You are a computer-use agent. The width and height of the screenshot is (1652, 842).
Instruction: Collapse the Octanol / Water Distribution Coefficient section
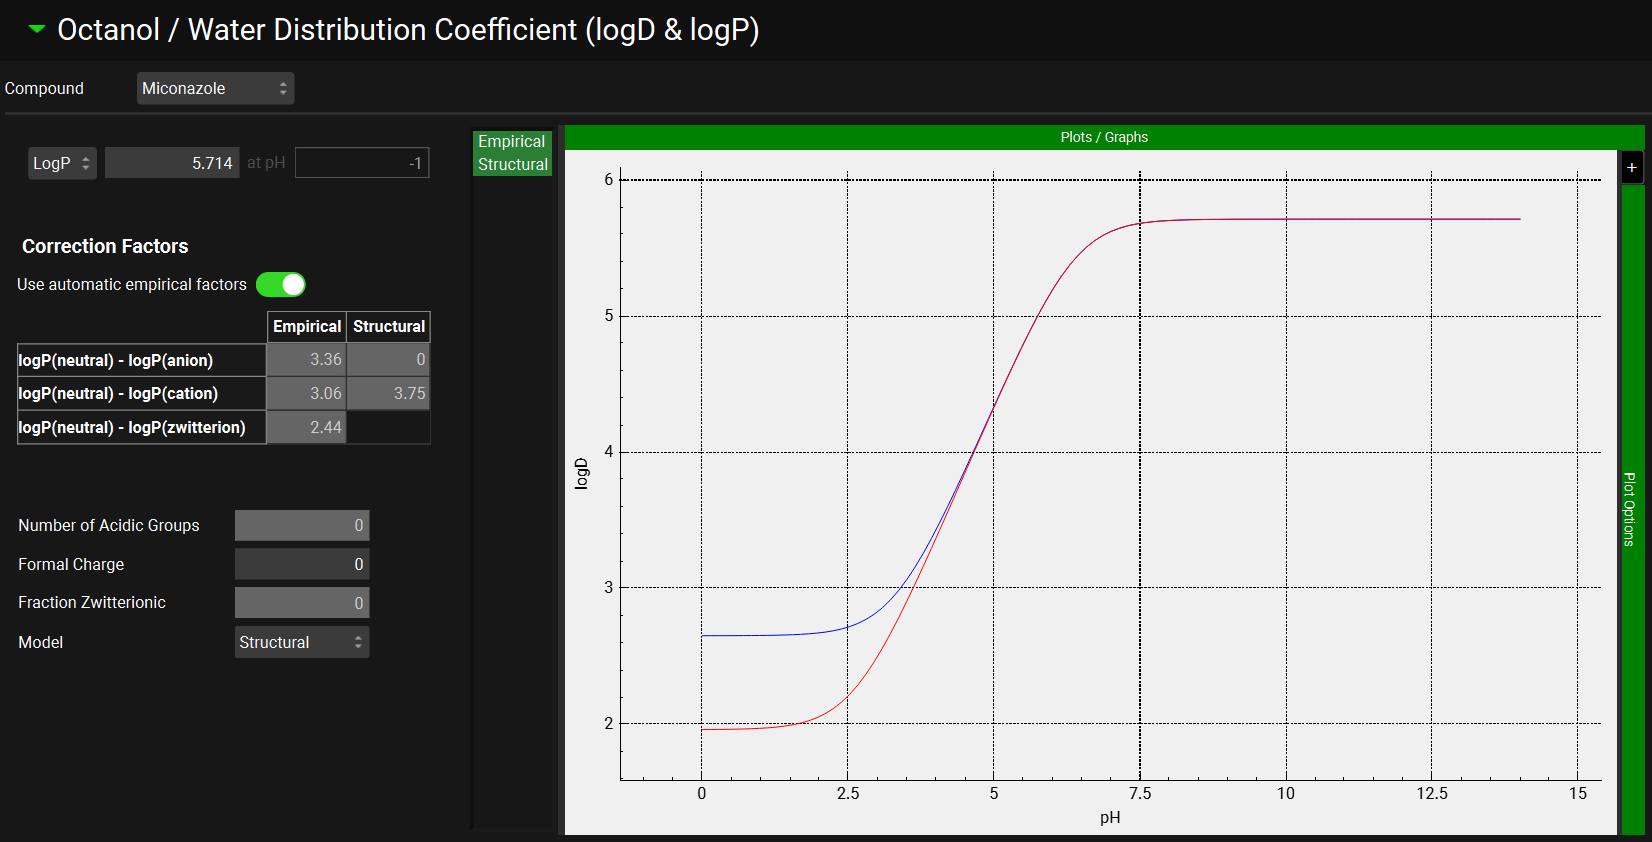37,30
